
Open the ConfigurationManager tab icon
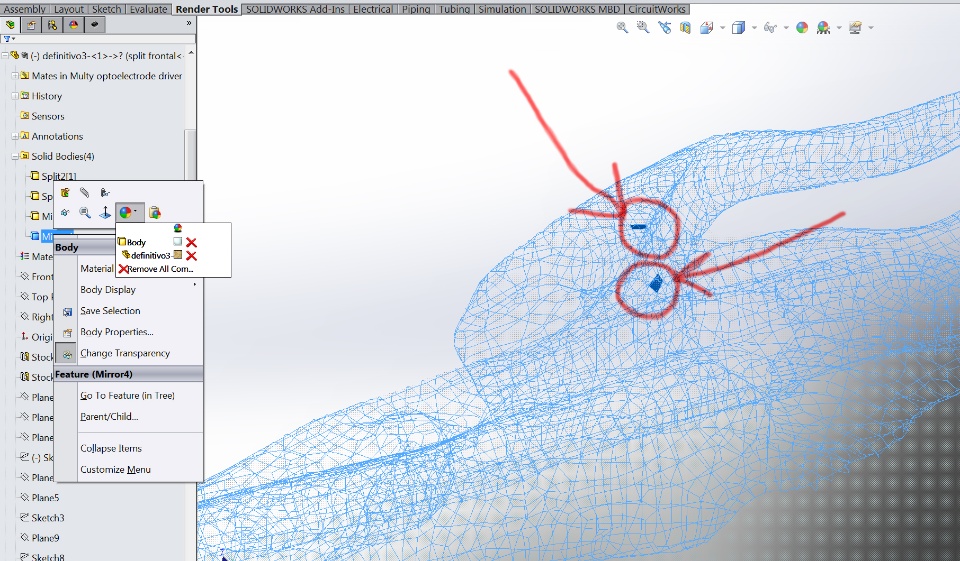53,25
